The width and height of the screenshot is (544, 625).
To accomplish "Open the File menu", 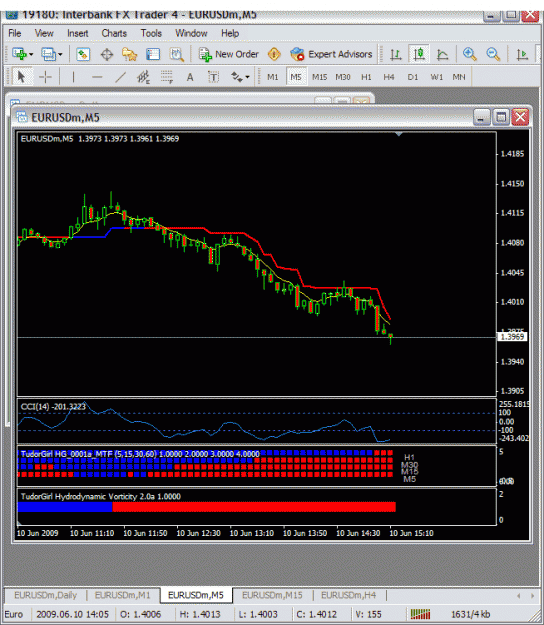I will [15, 33].
